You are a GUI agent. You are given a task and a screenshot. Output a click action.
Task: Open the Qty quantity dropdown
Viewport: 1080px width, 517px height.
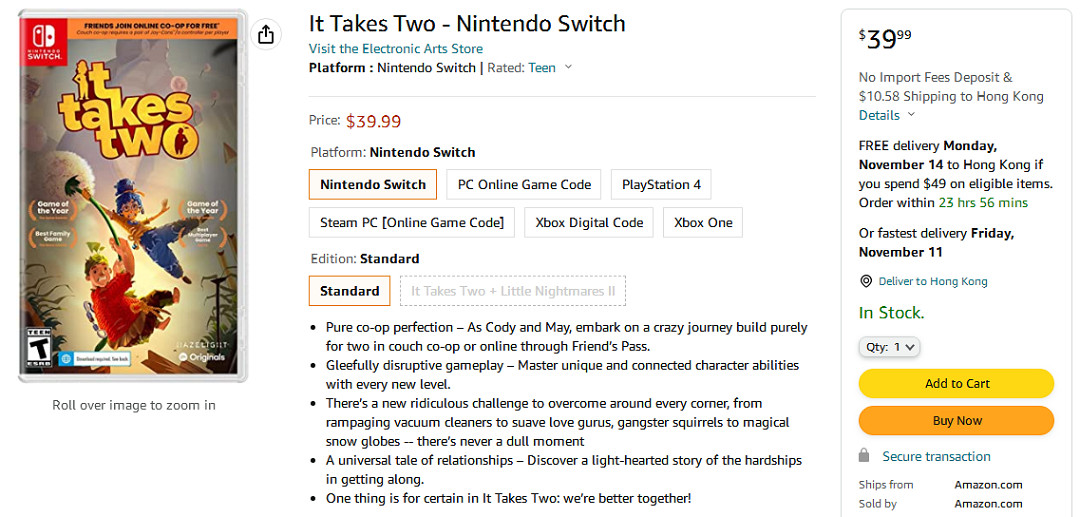tap(889, 347)
